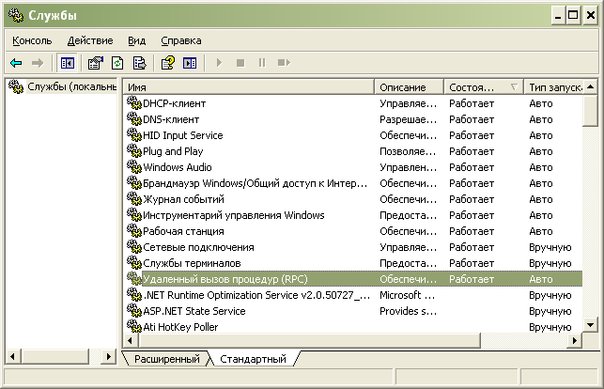Click 'Microsoft ...' description cell
The width and height of the screenshot is (604, 389).
[x=407, y=295]
